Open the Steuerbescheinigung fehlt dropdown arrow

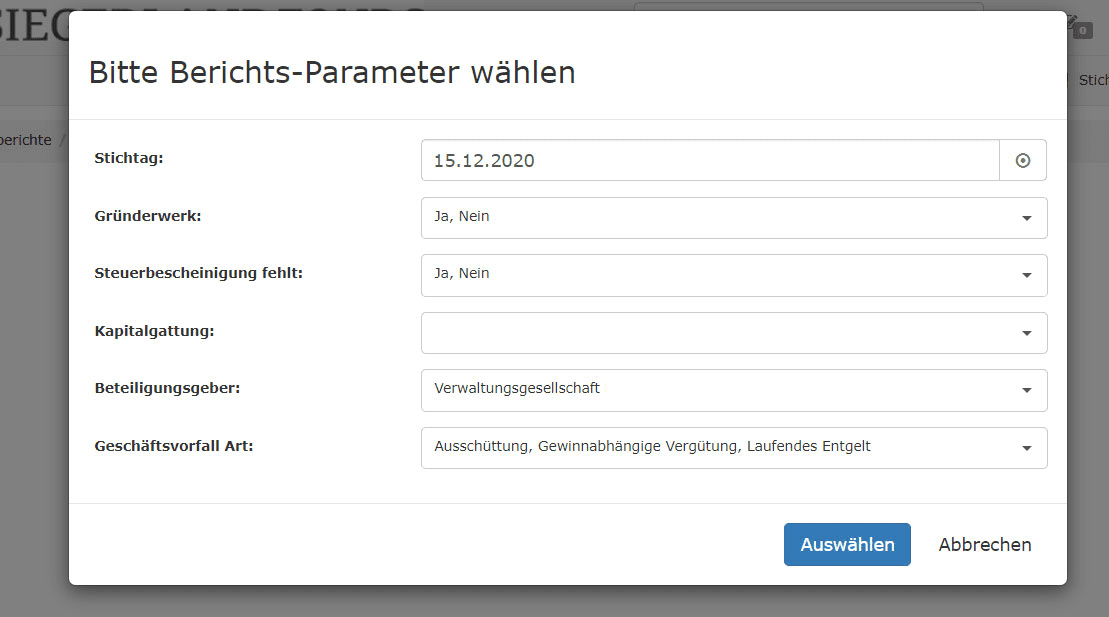tap(1026, 275)
